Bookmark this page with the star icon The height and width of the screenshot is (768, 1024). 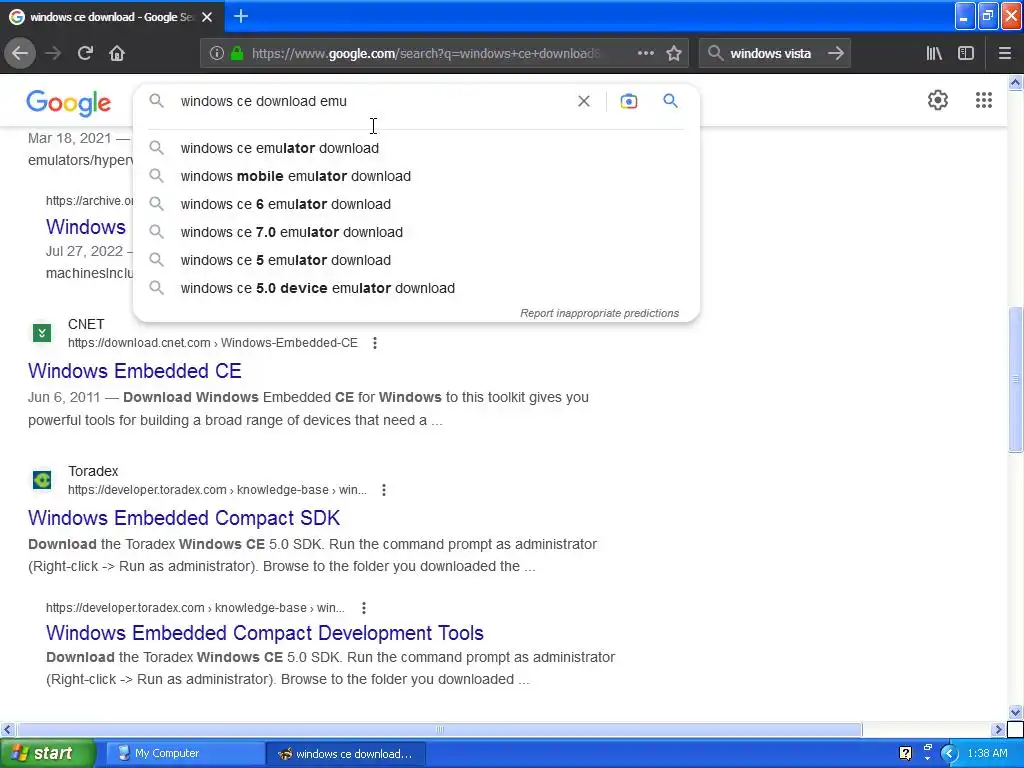pos(674,54)
